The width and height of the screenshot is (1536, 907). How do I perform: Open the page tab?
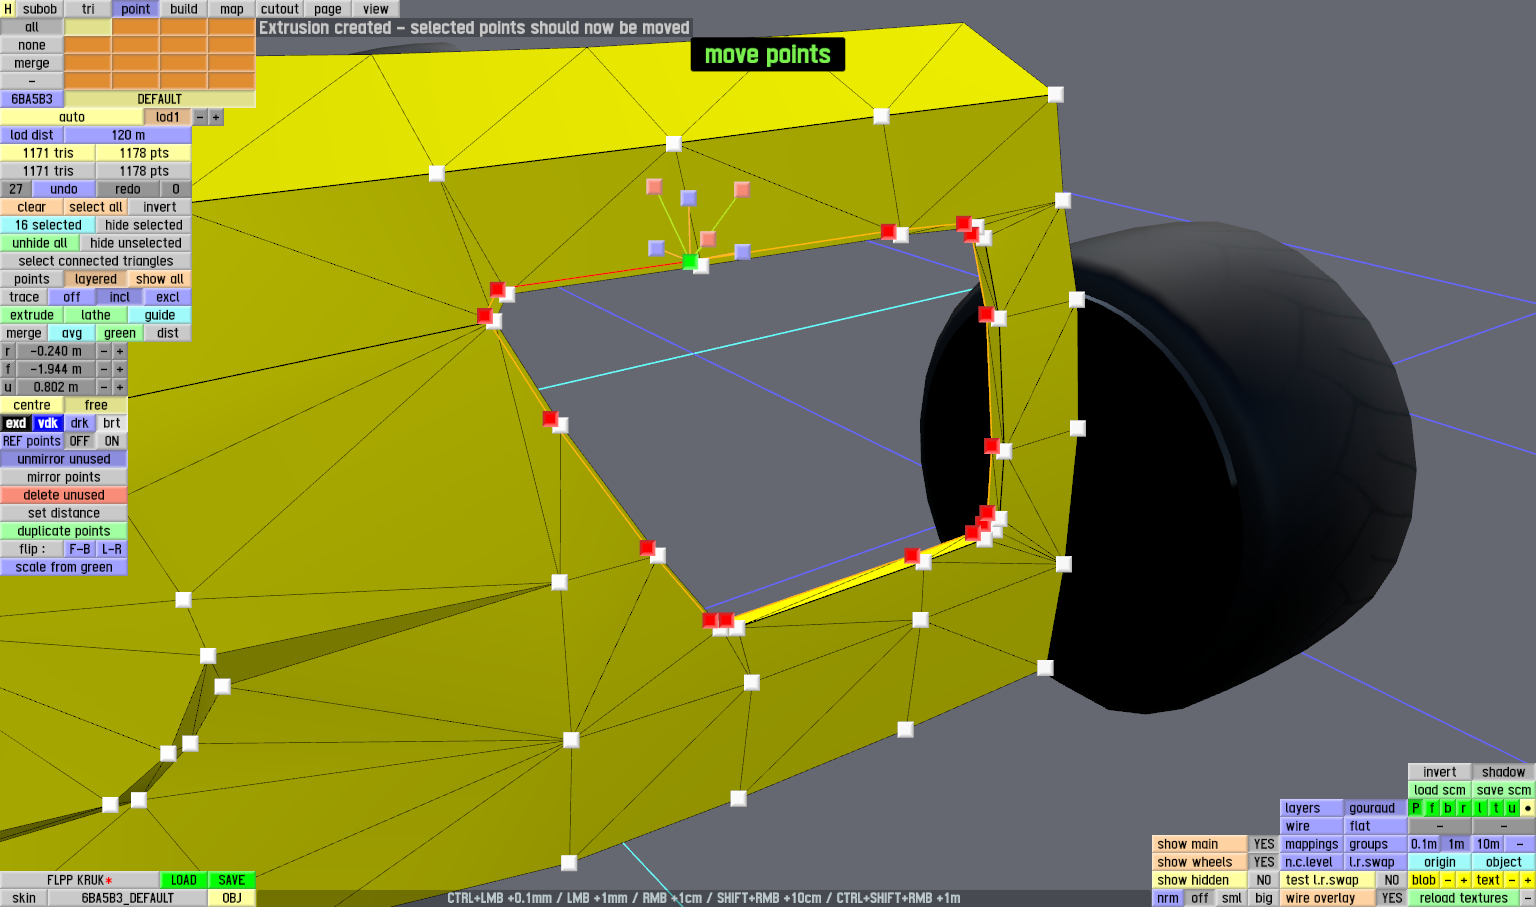pyautogui.click(x=328, y=9)
